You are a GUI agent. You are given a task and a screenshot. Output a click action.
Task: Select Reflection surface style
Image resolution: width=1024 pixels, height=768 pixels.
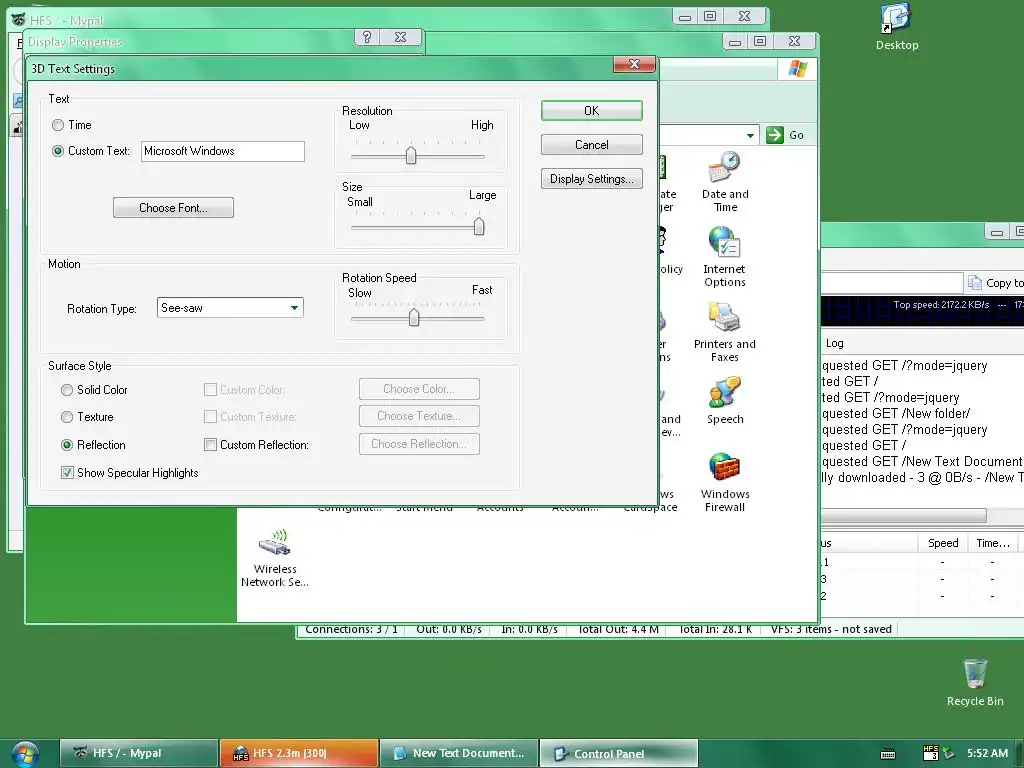pyautogui.click(x=67, y=445)
